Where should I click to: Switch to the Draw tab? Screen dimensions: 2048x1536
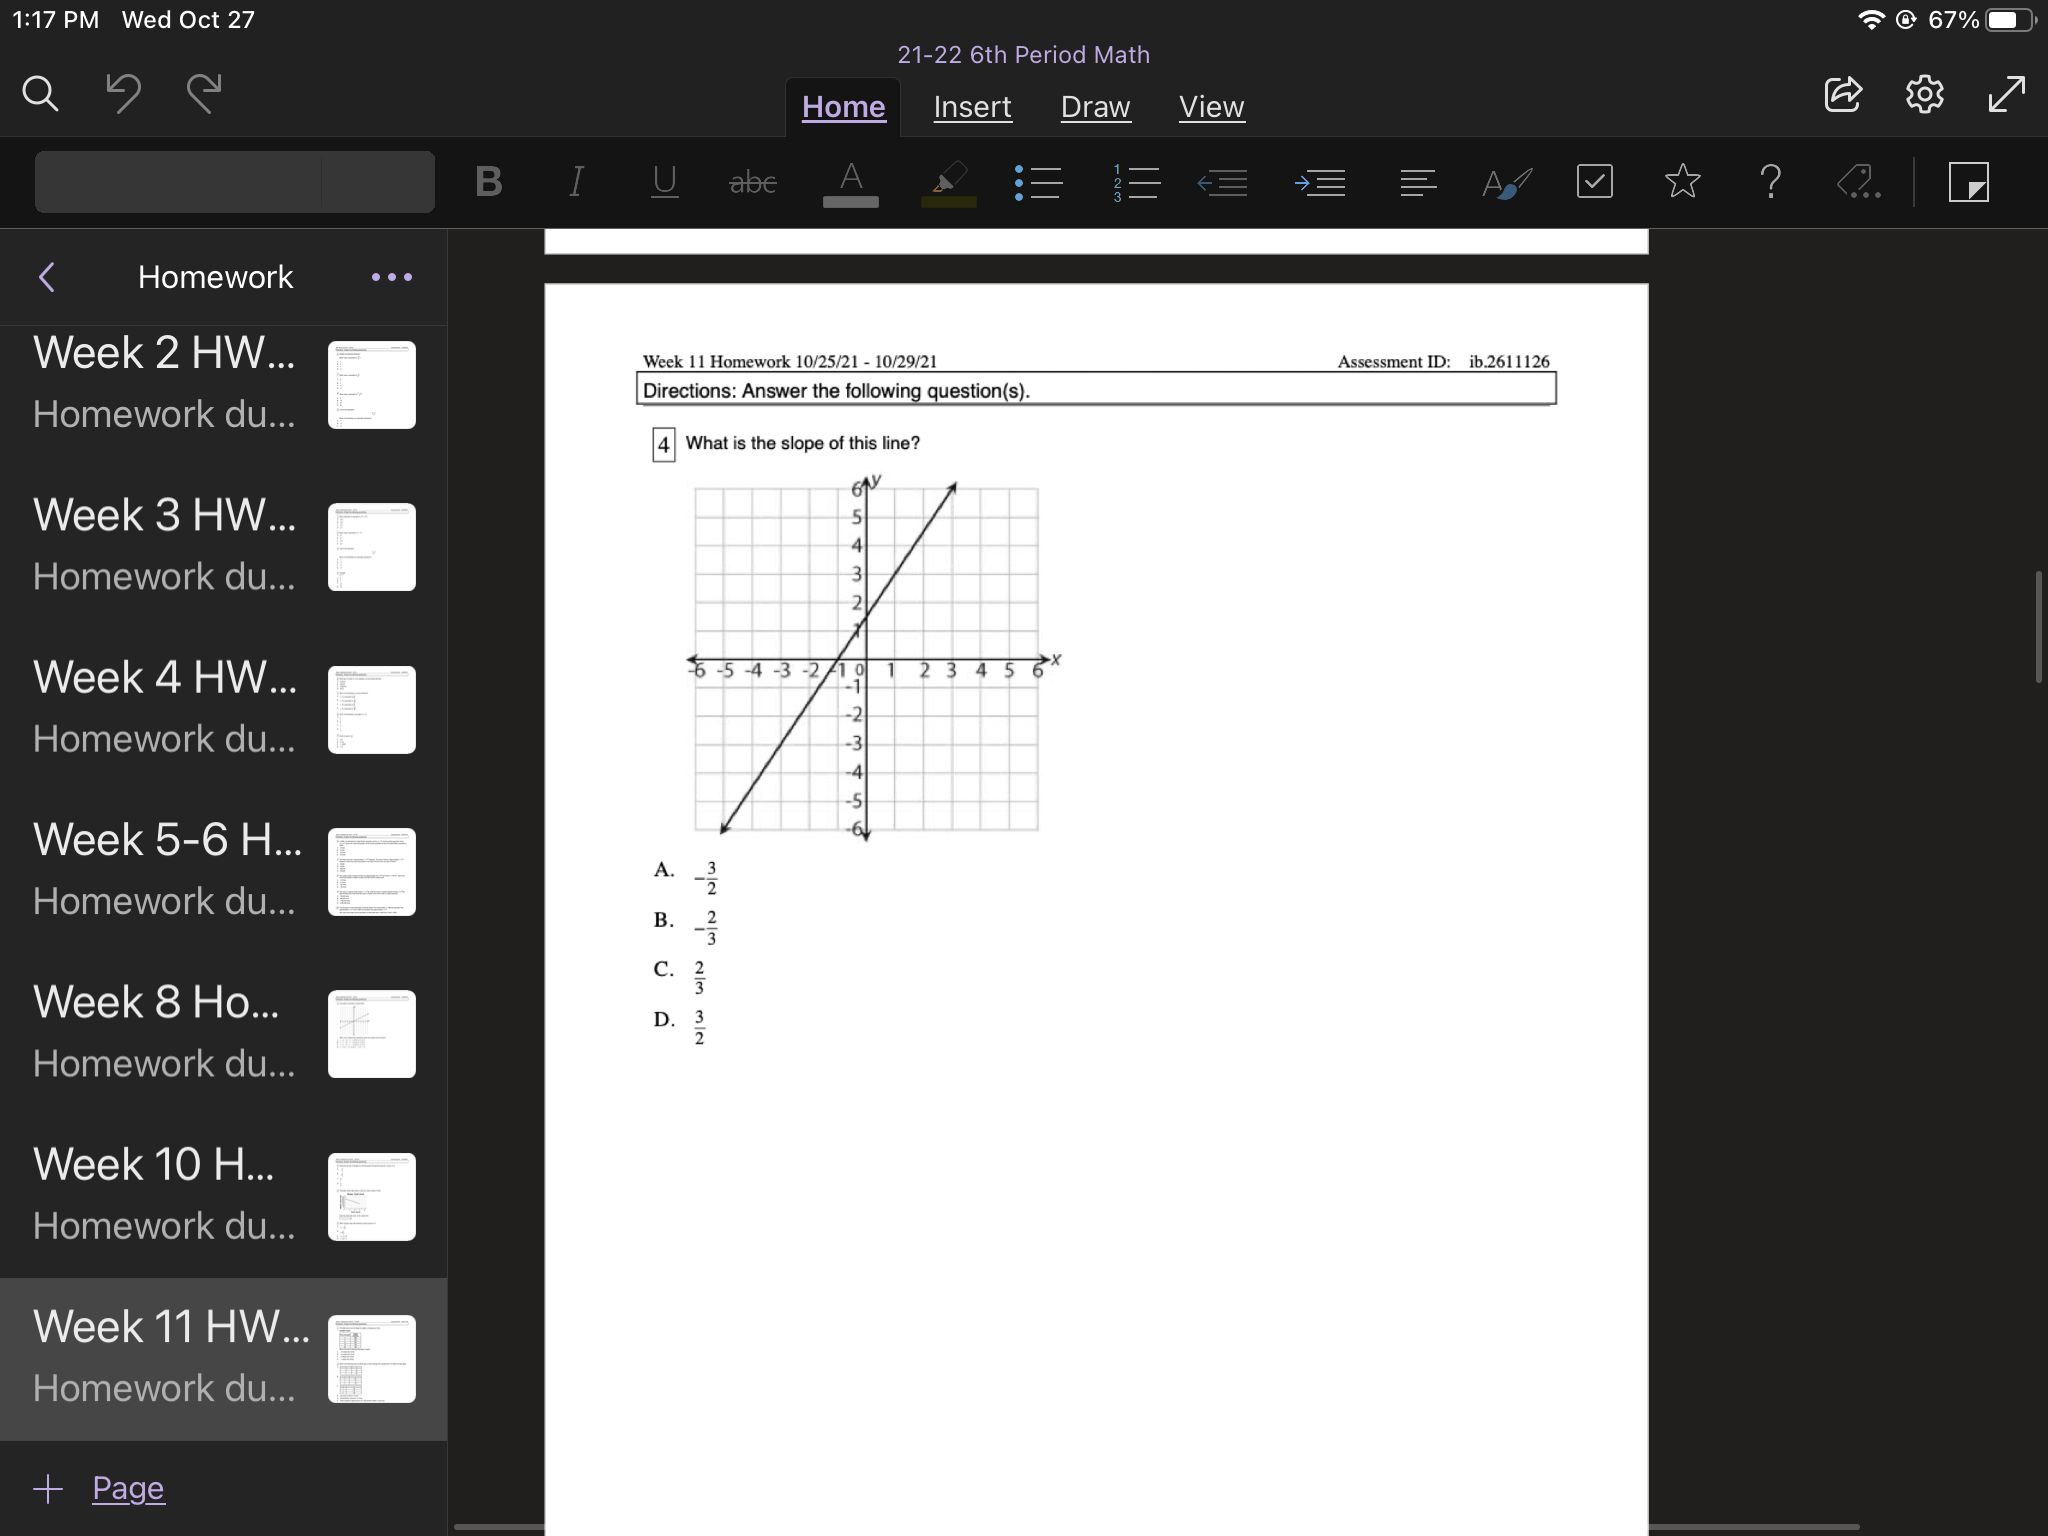point(1095,107)
